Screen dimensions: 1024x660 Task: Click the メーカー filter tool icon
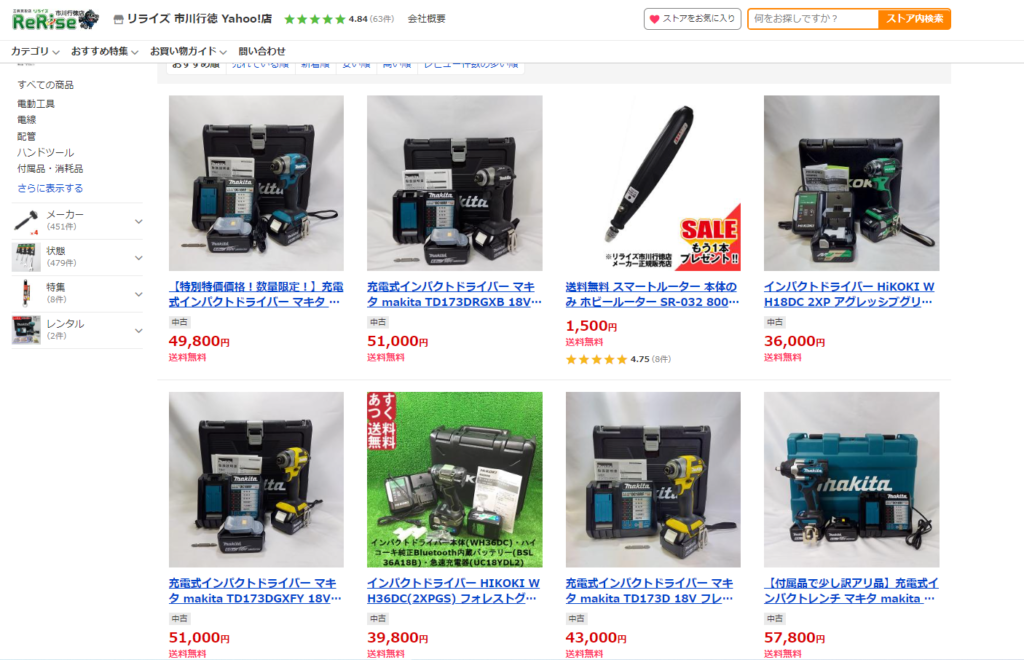26,221
